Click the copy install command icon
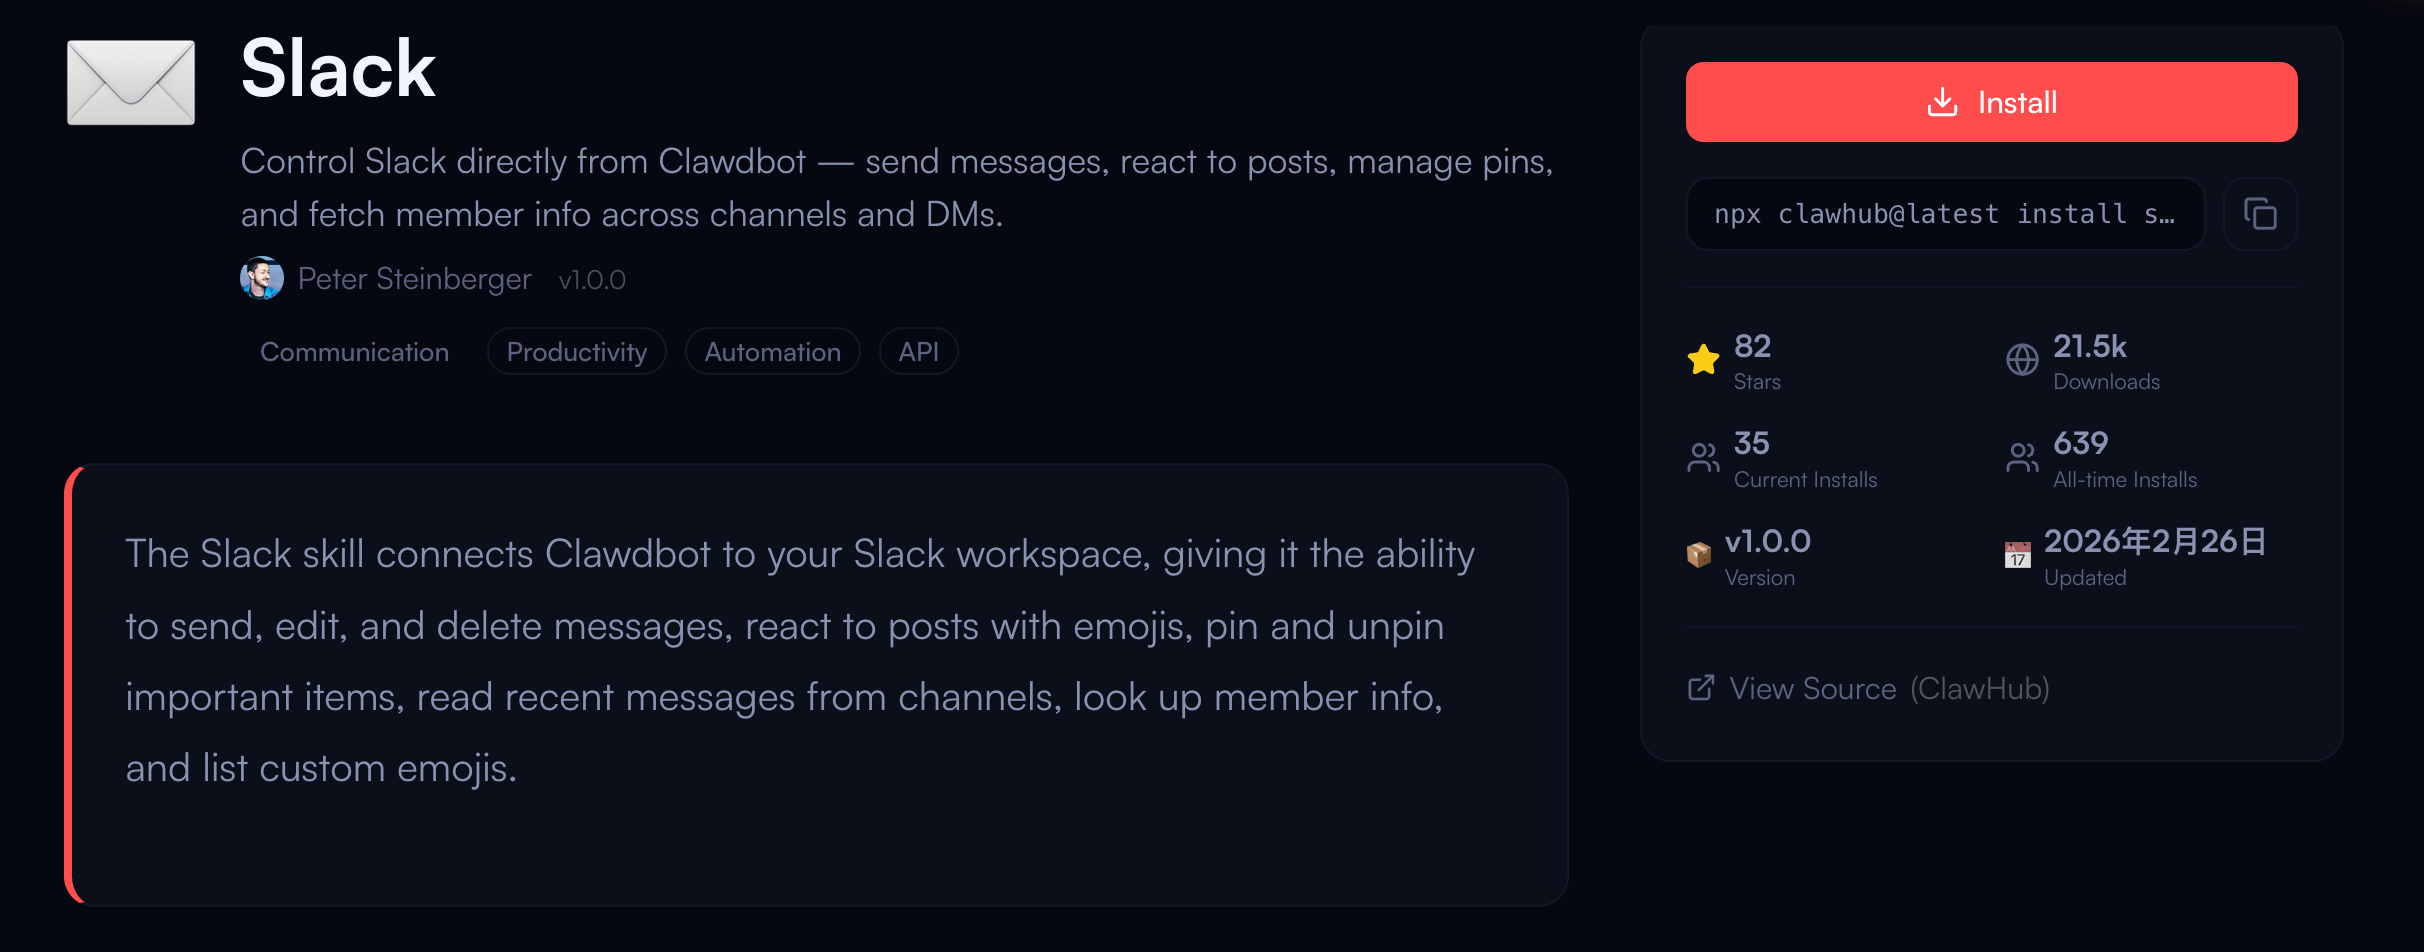This screenshot has height=952, width=2424. (2260, 214)
